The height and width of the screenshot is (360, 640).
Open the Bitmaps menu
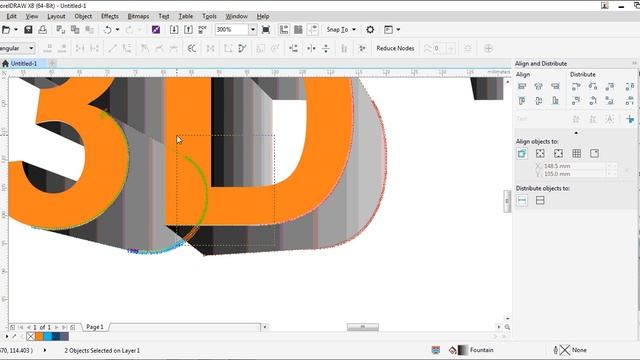point(138,16)
